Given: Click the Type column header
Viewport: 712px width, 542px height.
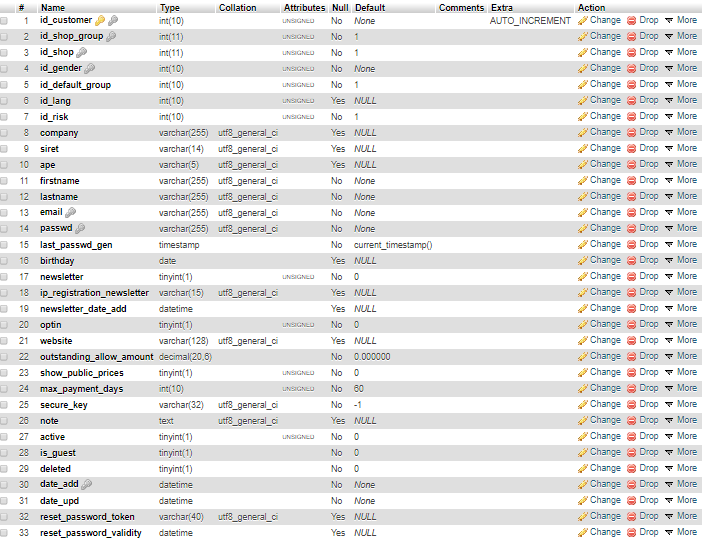Looking at the screenshot, I should click(170, 8).
